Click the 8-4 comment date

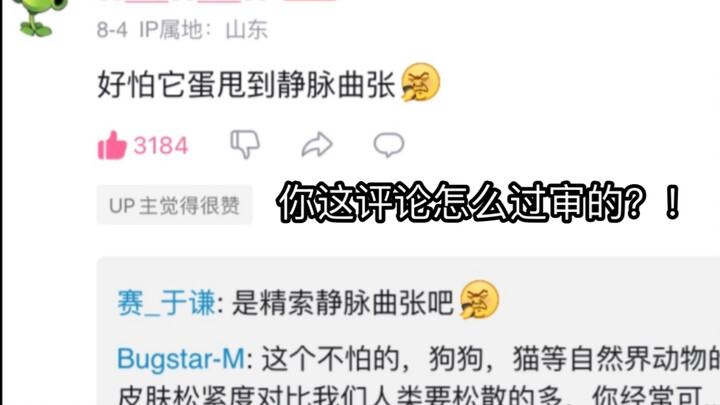pyautogui.click(x=112, y=30)
